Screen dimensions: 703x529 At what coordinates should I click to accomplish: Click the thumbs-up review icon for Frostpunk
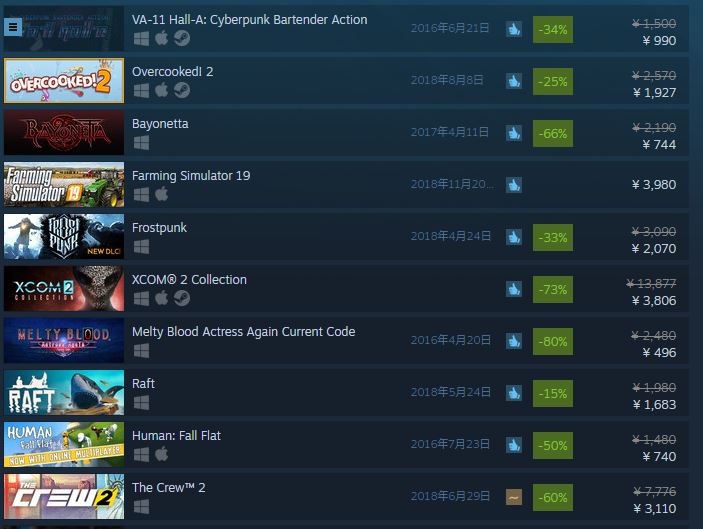tap(514, 237)
